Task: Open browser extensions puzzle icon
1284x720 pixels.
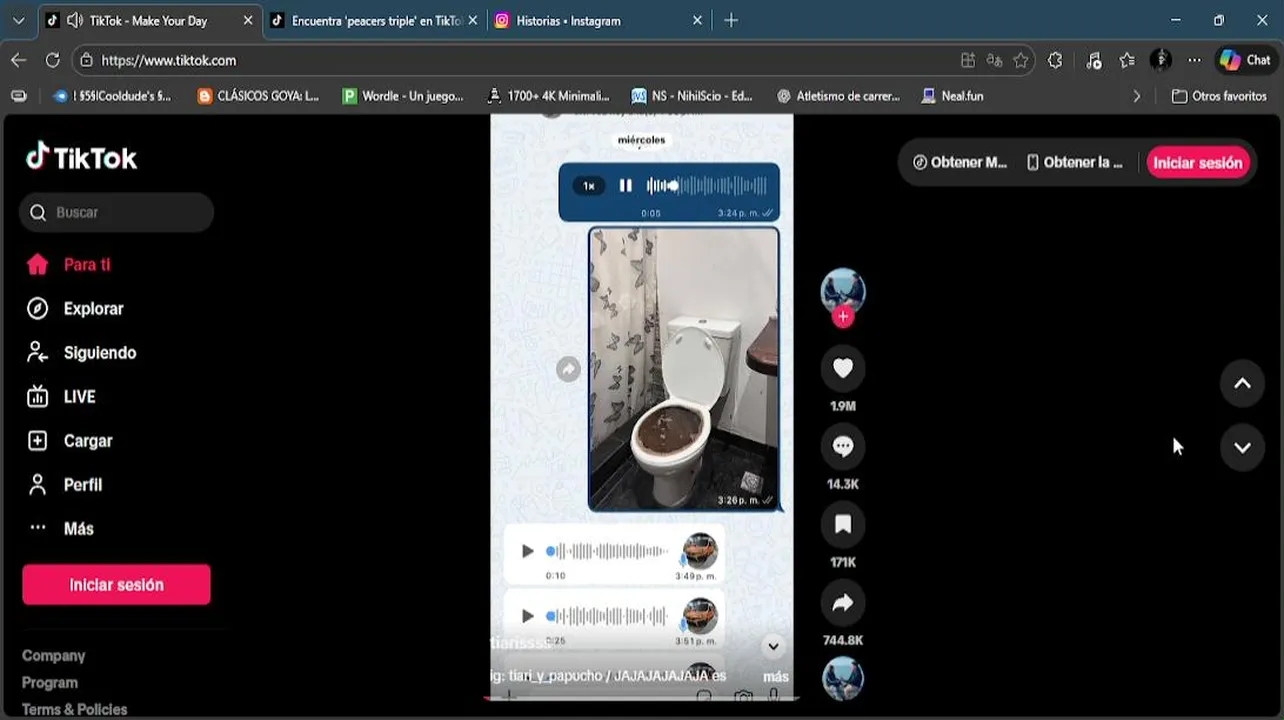Action: point(1055,60)
